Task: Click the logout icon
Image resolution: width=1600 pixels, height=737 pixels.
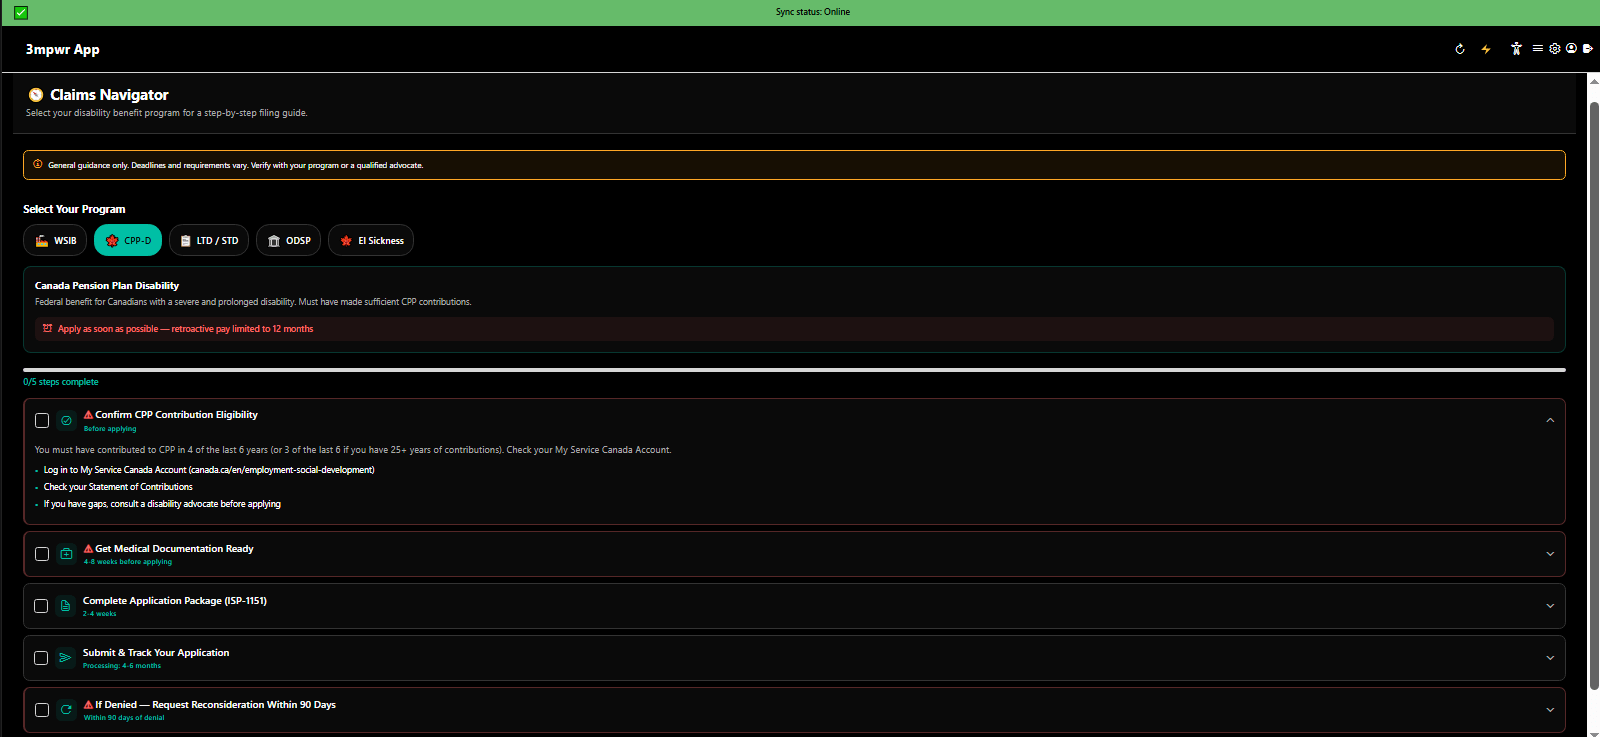Action: pyautogui.click(x=1587, y=48)
